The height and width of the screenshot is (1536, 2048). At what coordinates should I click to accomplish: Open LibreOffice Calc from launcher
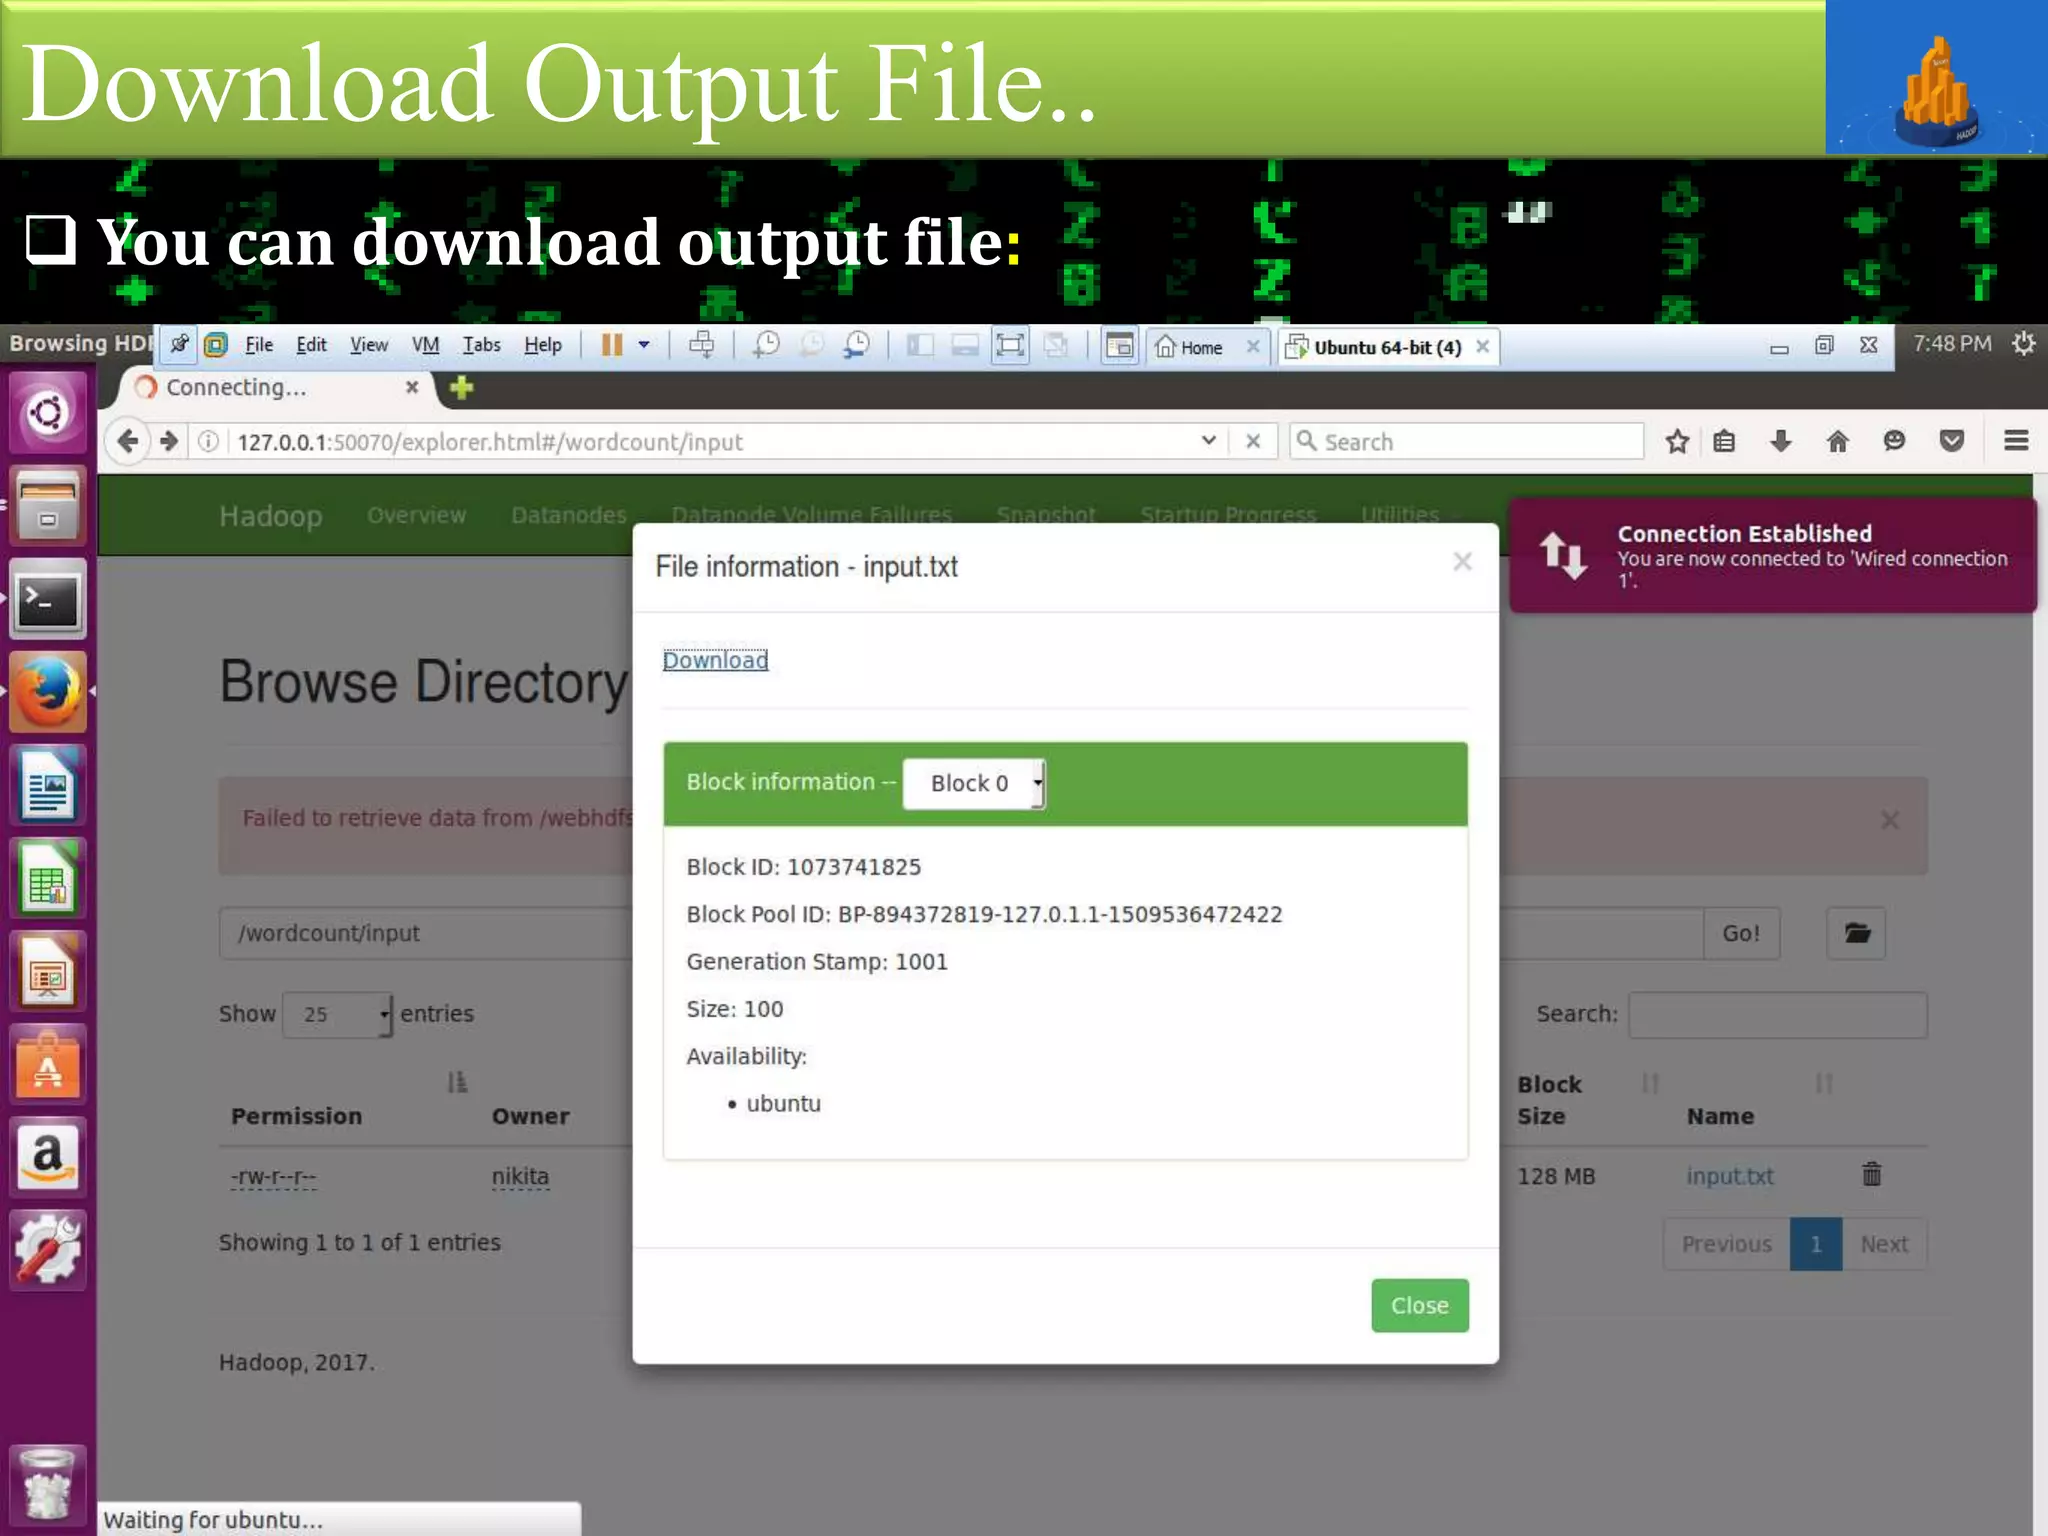pos(47,879)
